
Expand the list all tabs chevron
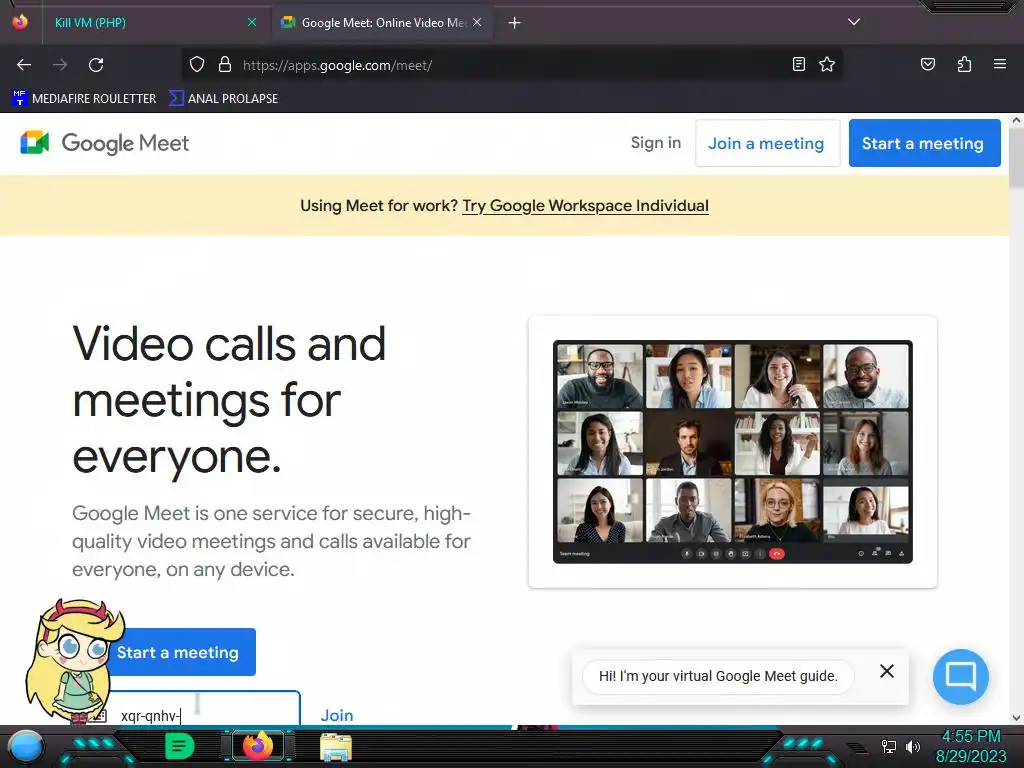click(x=854, y=22)
